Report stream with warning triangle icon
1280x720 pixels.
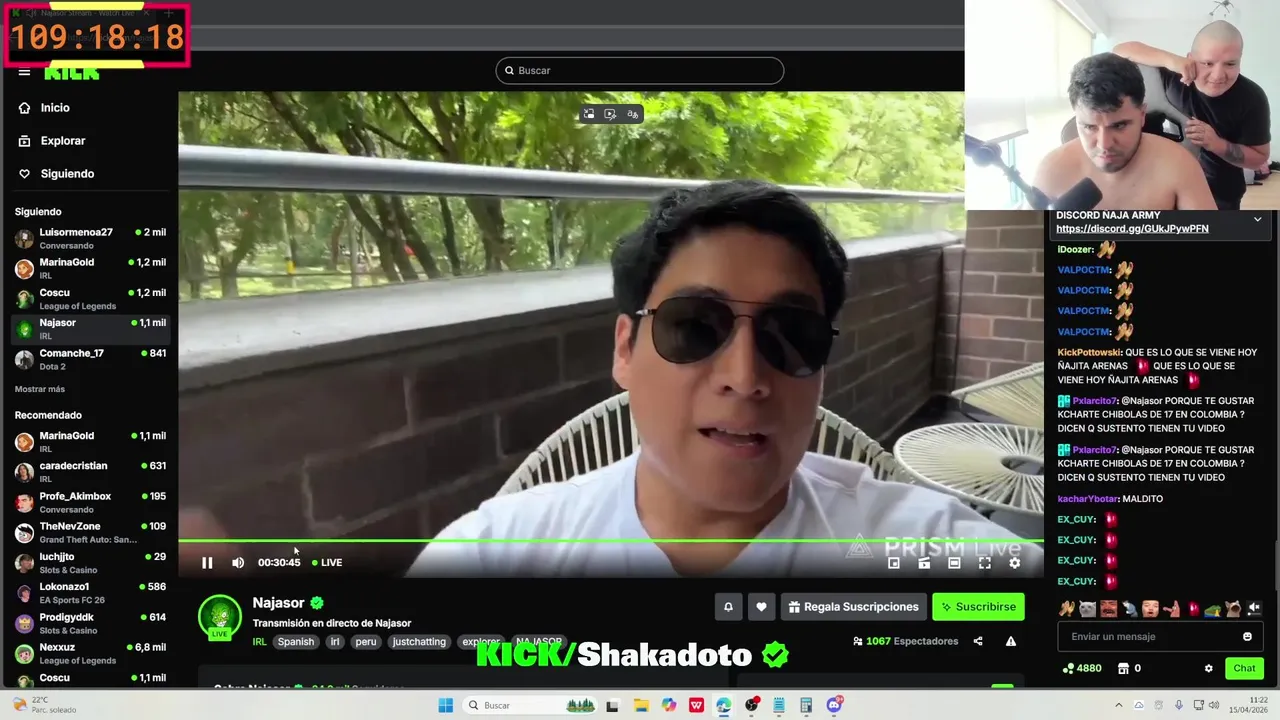pos(1011,641)
